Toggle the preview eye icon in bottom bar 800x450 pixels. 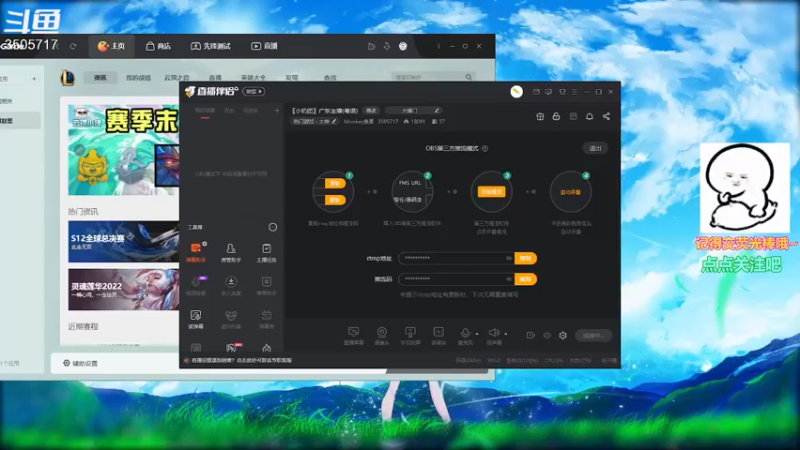coord(547,335)
